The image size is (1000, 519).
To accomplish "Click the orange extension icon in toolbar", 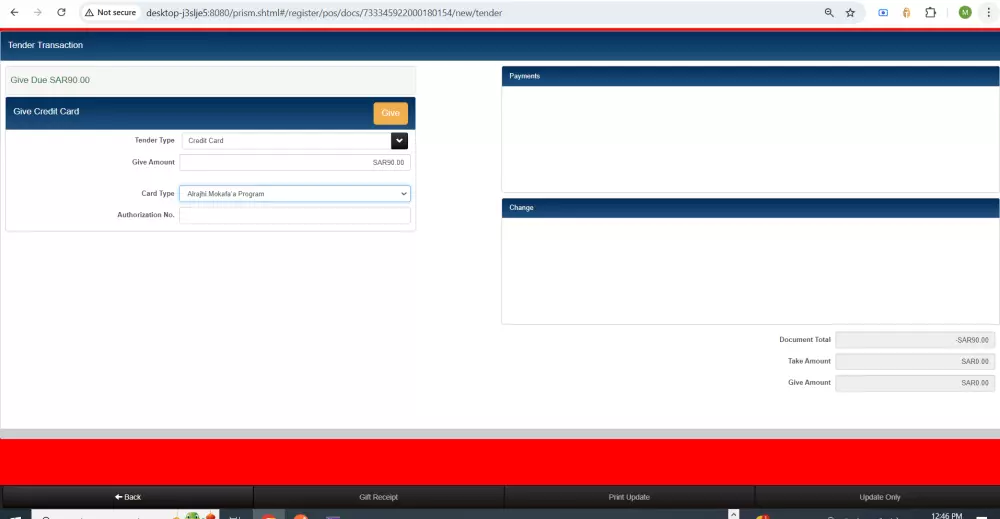I will click(906, 12).
